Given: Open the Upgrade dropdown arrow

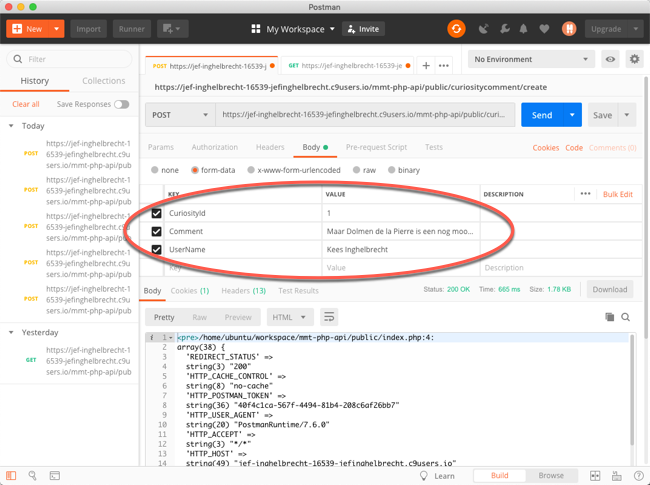Looking at the screenshot, I should click(635, 29).
